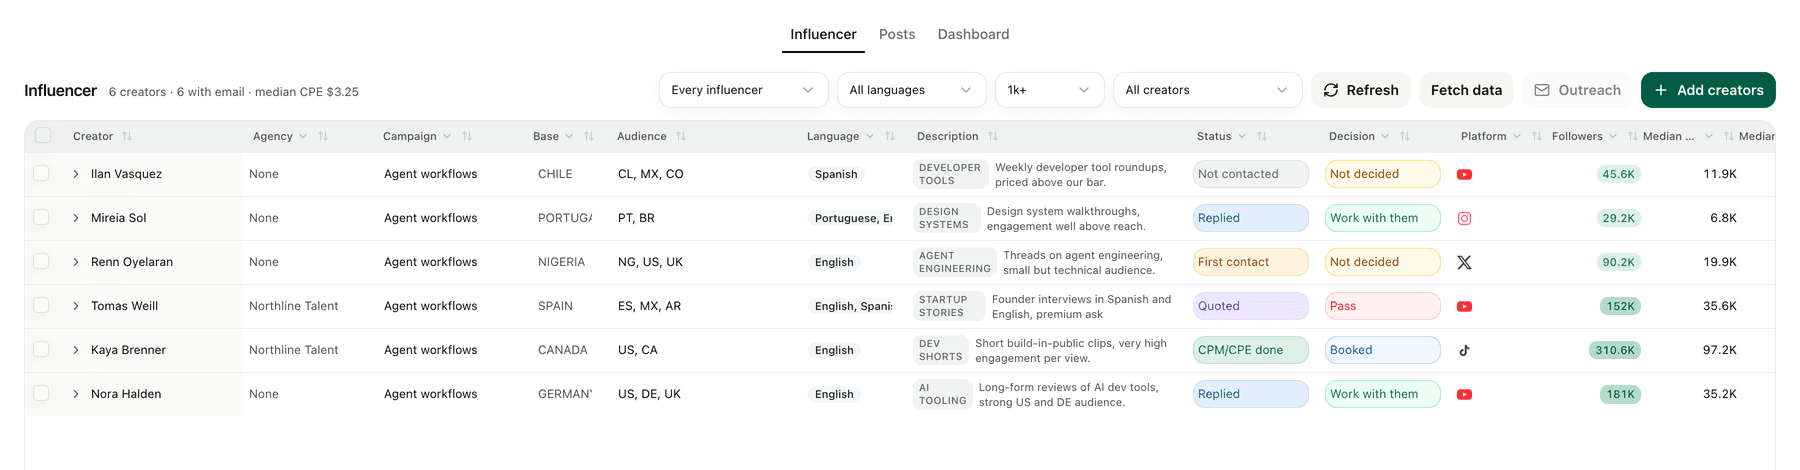Sort table using Audience sort arrows
The height and width of the screenshot is (470, 1800).
[681, 136]
